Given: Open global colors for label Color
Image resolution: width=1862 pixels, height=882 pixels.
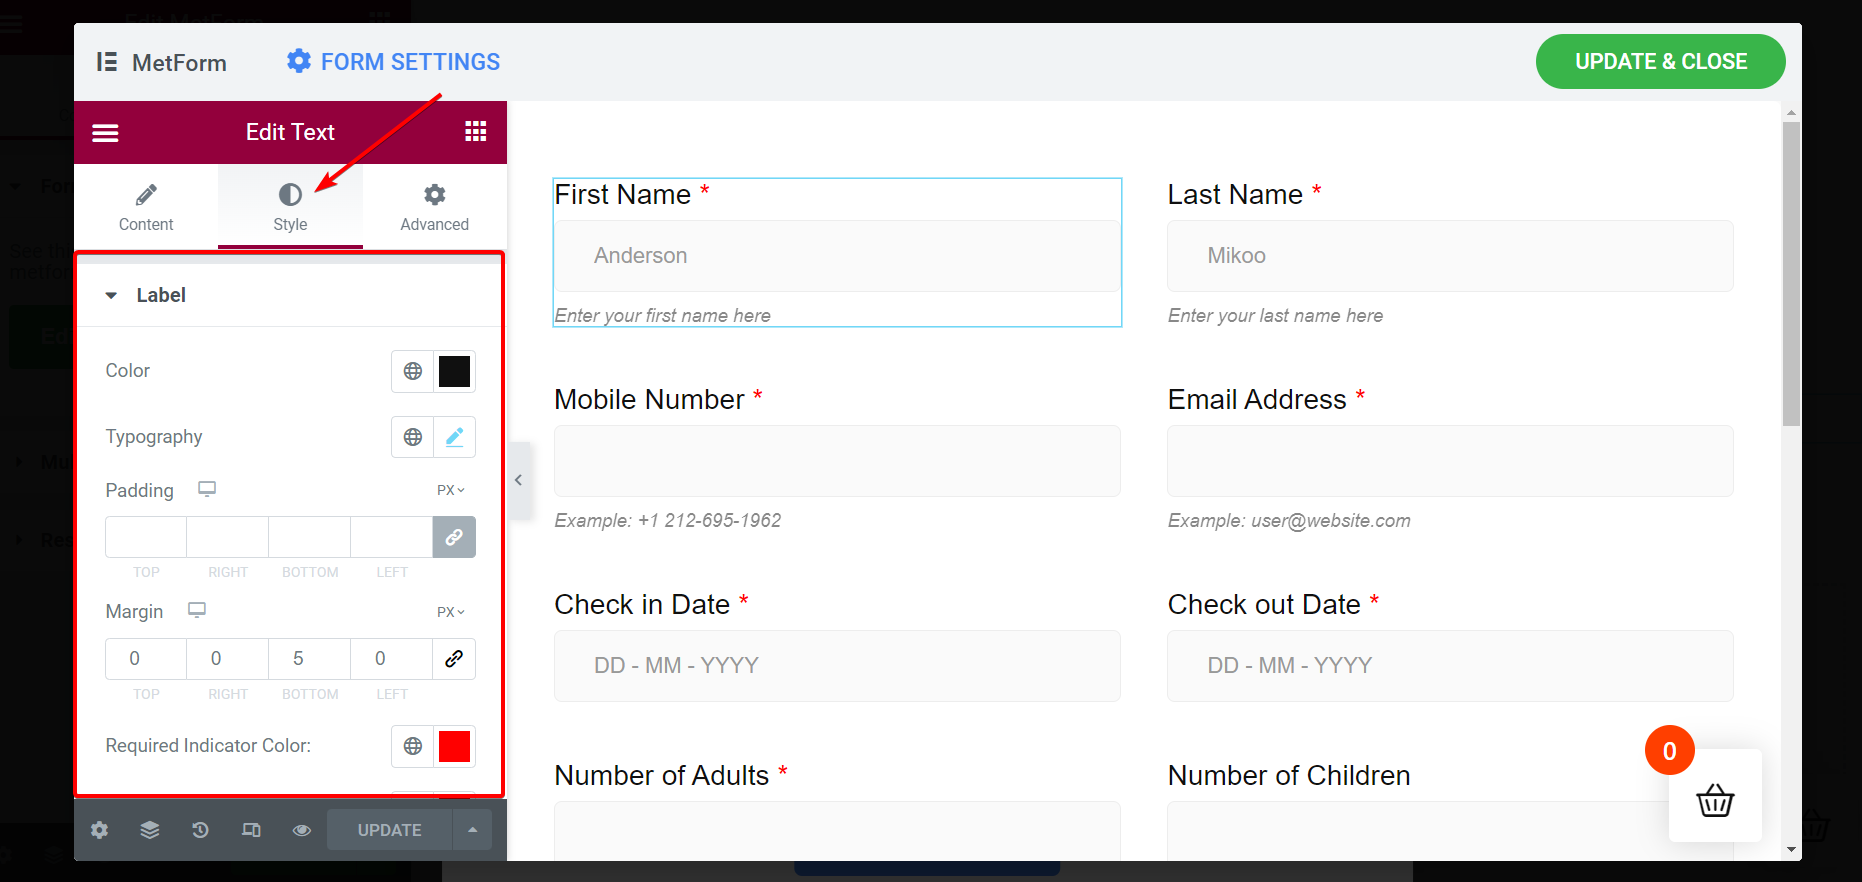Looking at the screenshot, I should point(413,371).
